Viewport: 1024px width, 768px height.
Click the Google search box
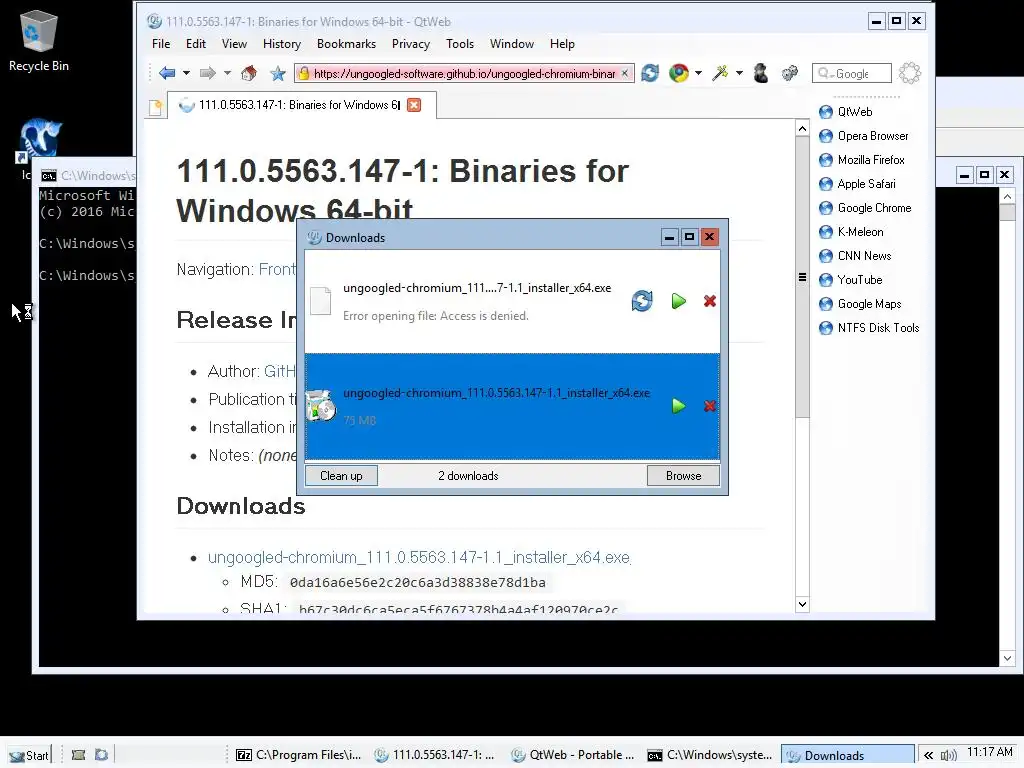(x=852, y=73)
